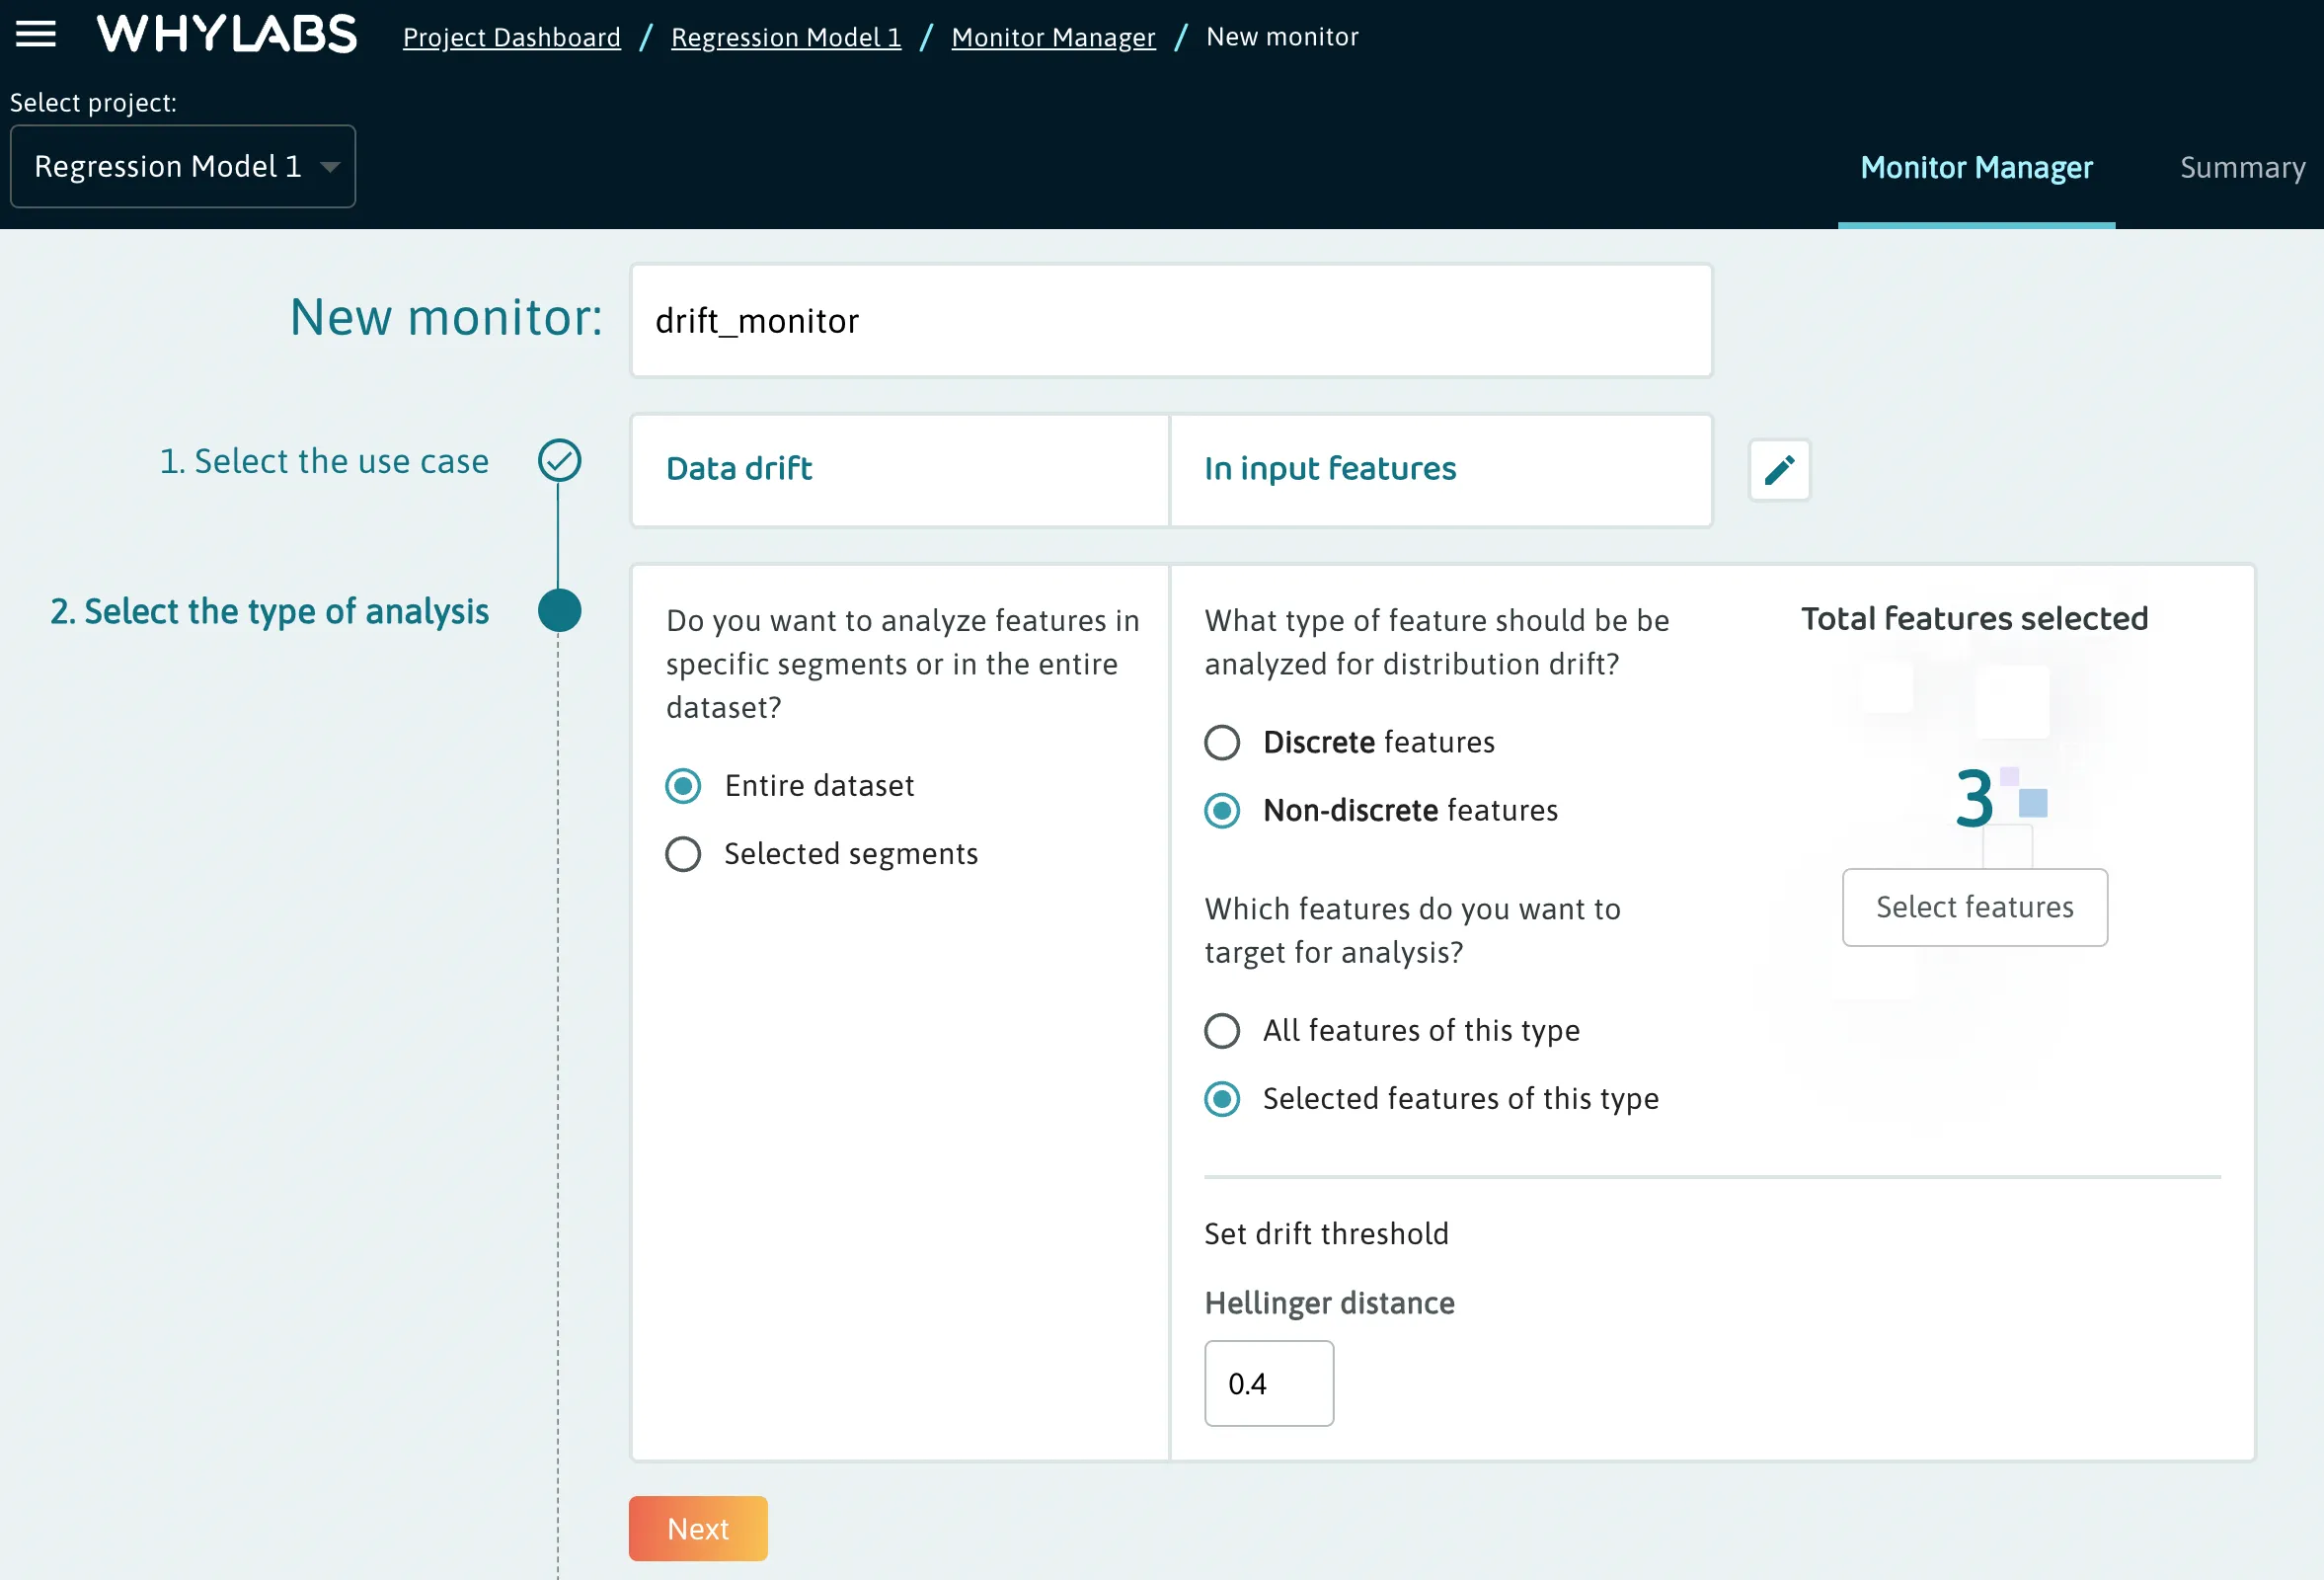Choose the Selected segments radio option
Screen dimensions: 2324x1580
click(684, 854)
